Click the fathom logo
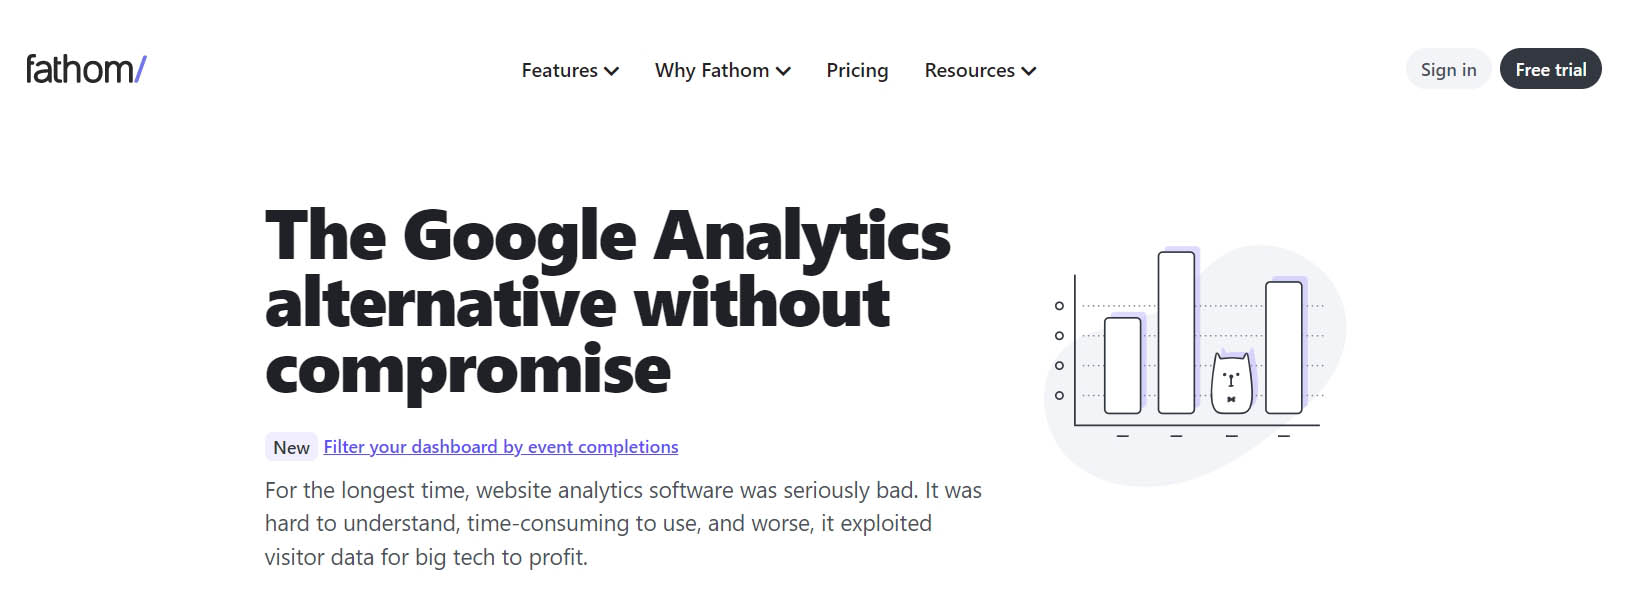The image size is (1629, 611). (85, 68)
